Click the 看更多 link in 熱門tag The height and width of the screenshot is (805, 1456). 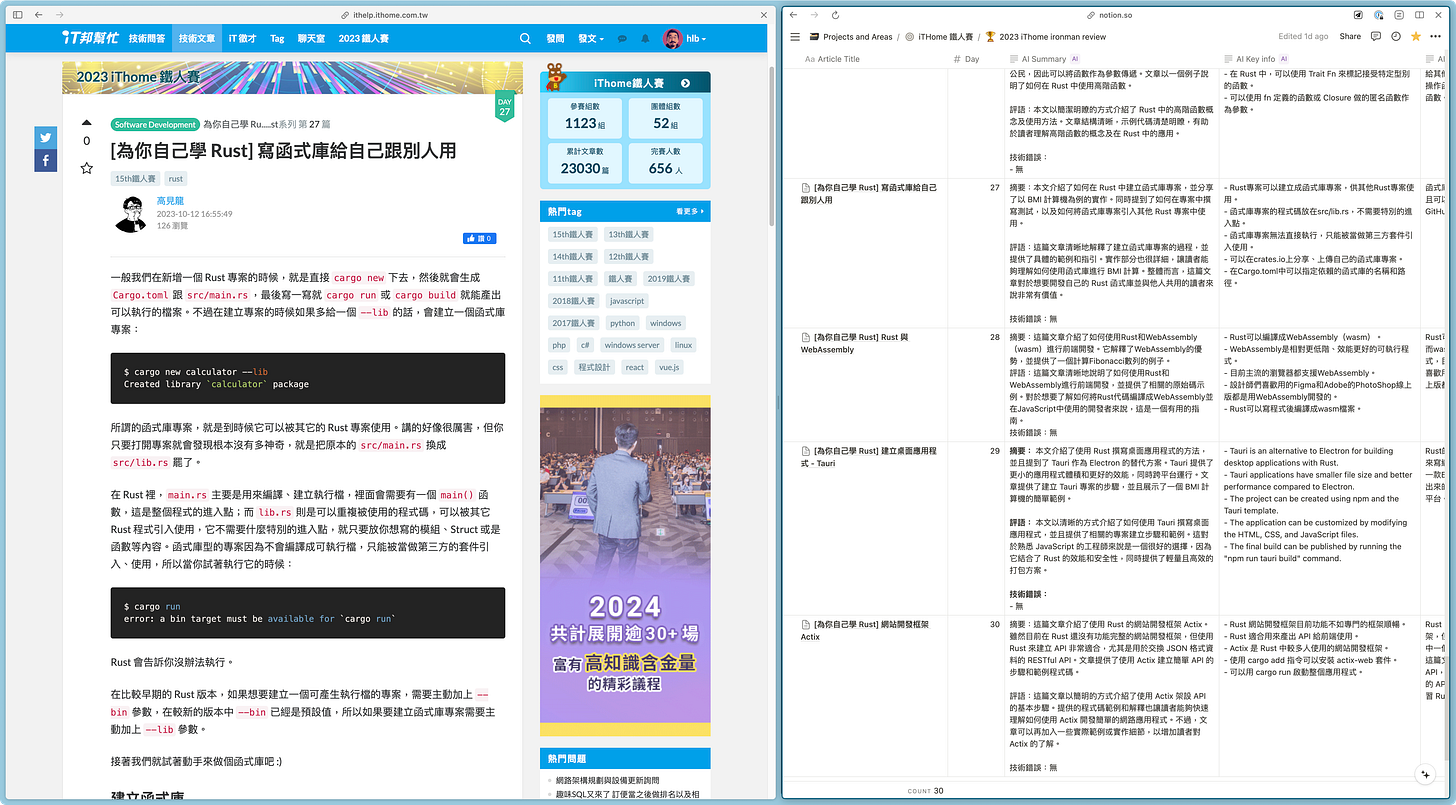point(689,211)
